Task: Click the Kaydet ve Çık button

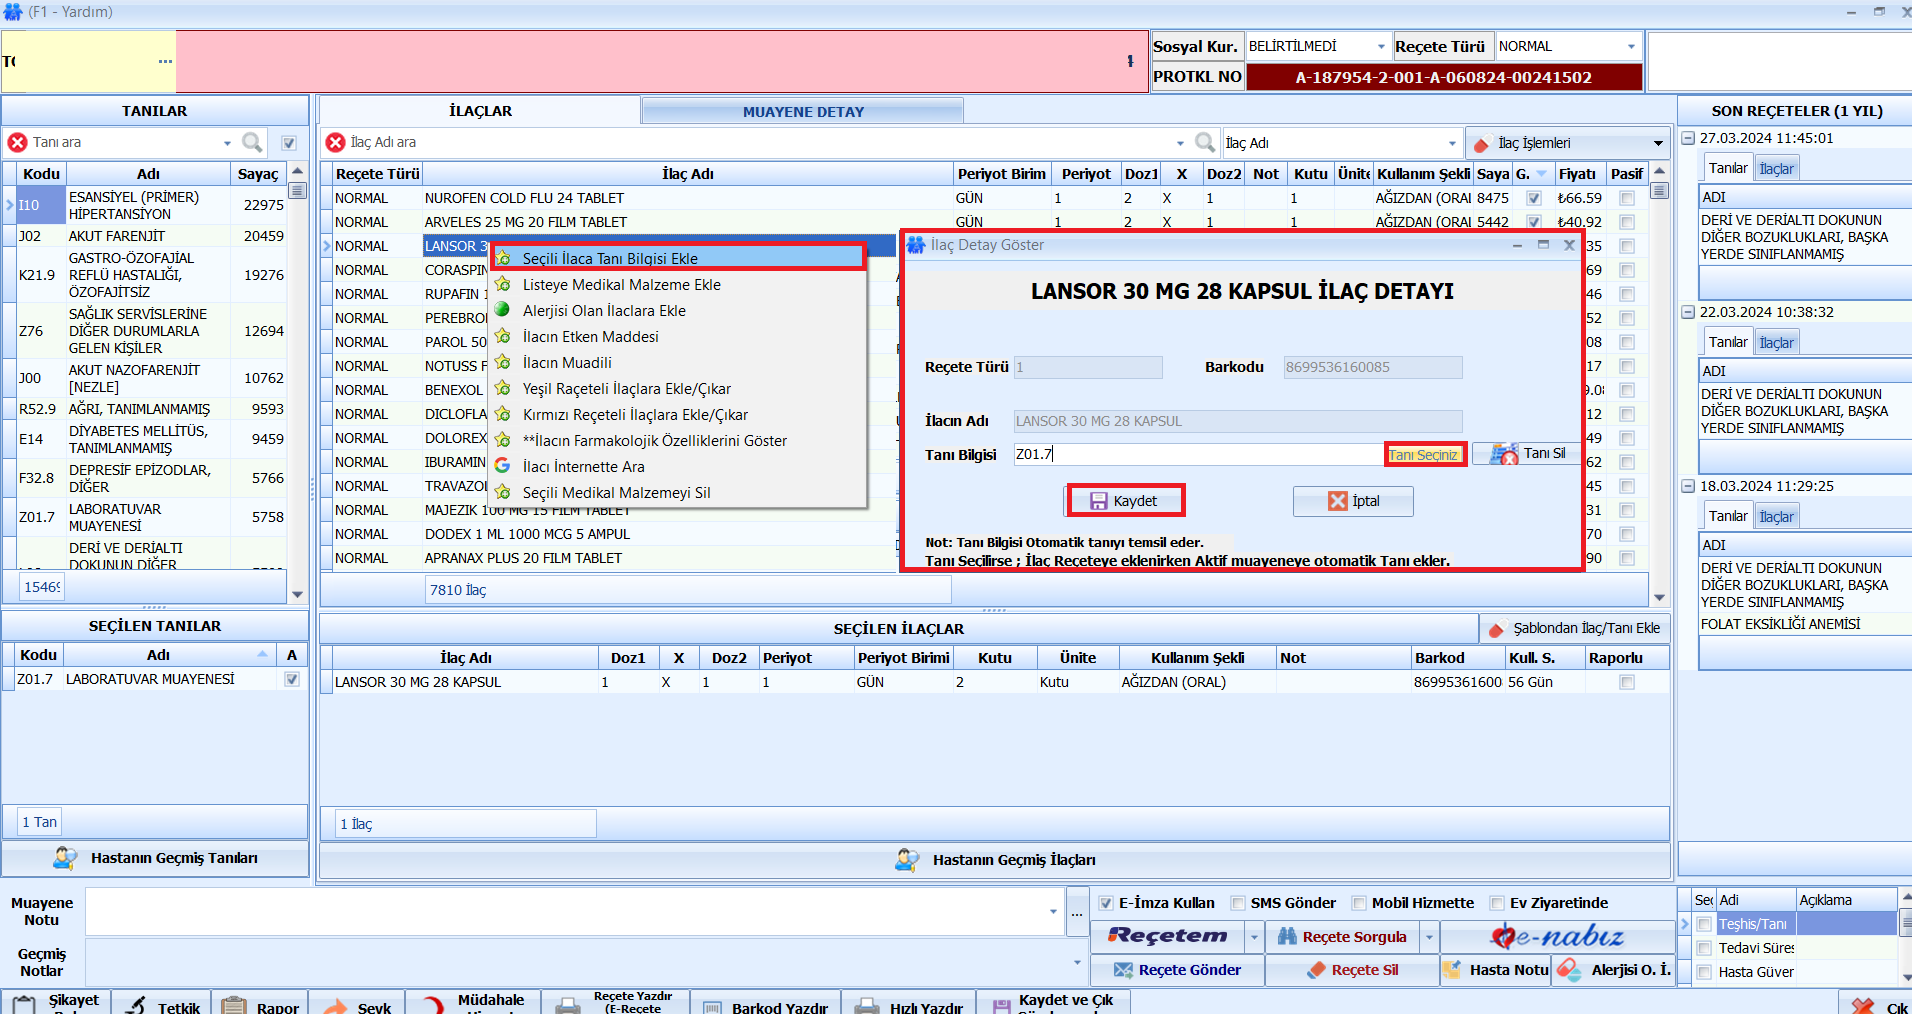Action: coord(1053,1003)
